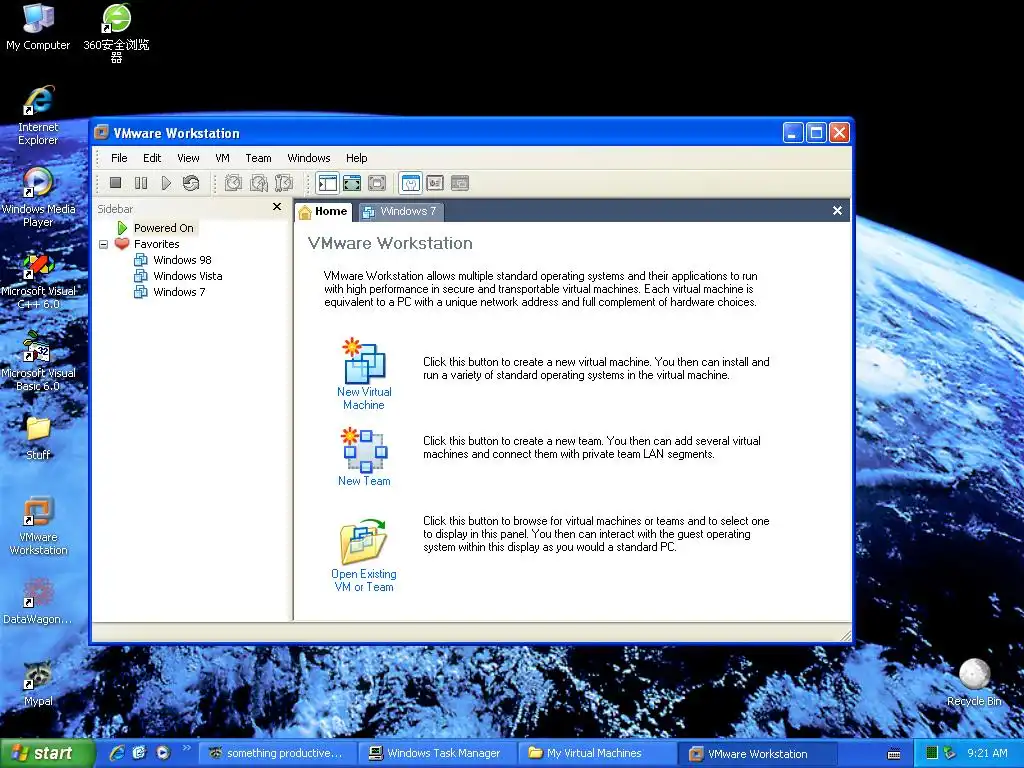The height and width of the screenshot is (768, 1024).
Task: Click the Suspend pause toolbar icon
Action: pos(140,183)
